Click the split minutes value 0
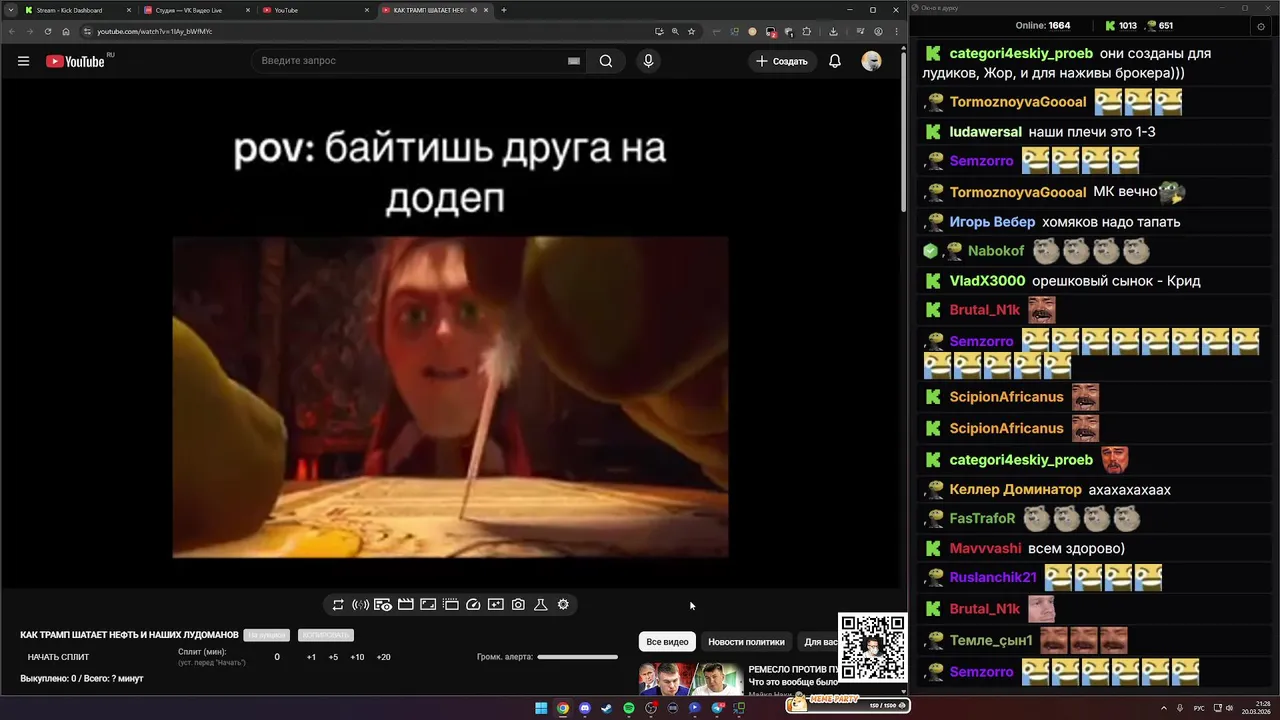 point(277,657)
